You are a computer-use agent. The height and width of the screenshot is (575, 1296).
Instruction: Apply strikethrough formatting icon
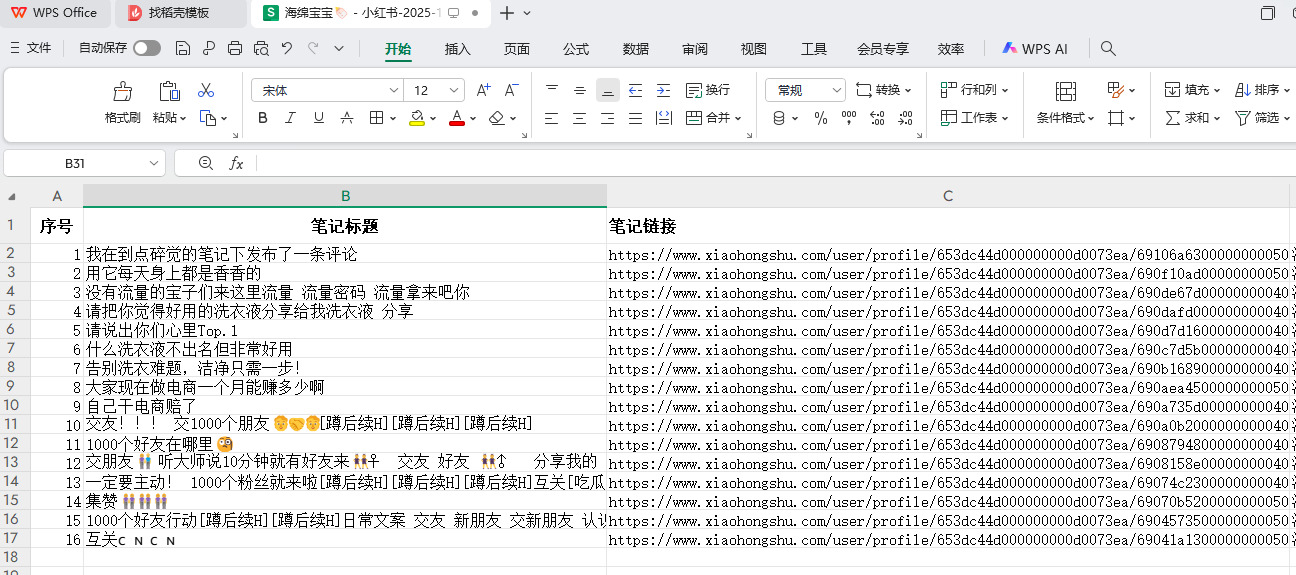click(346, 118)
